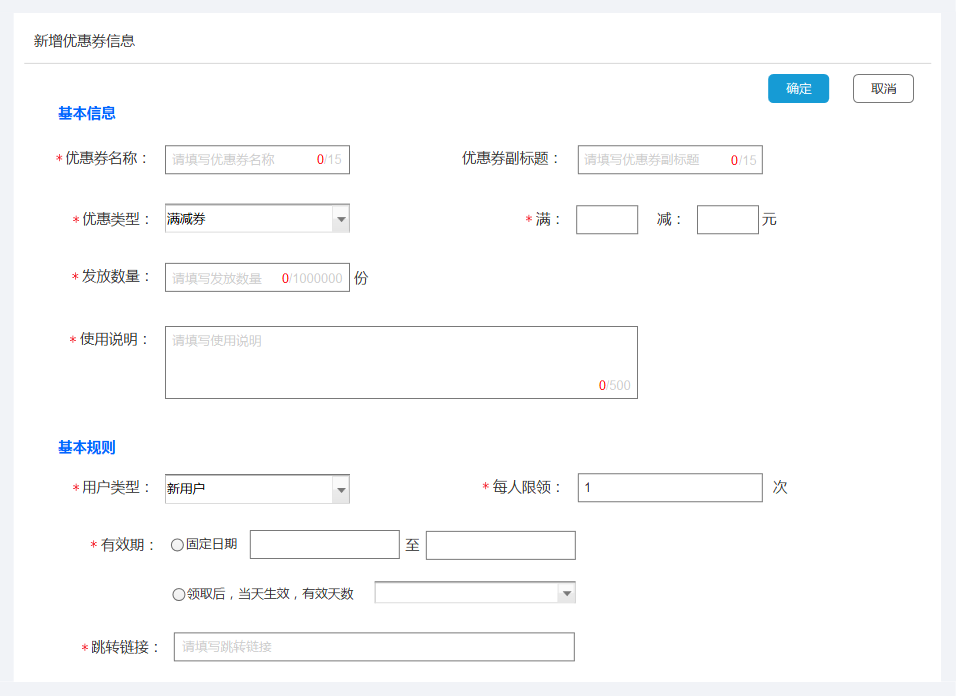
Task: Click the 取消 cancel button
Action: 883,89
